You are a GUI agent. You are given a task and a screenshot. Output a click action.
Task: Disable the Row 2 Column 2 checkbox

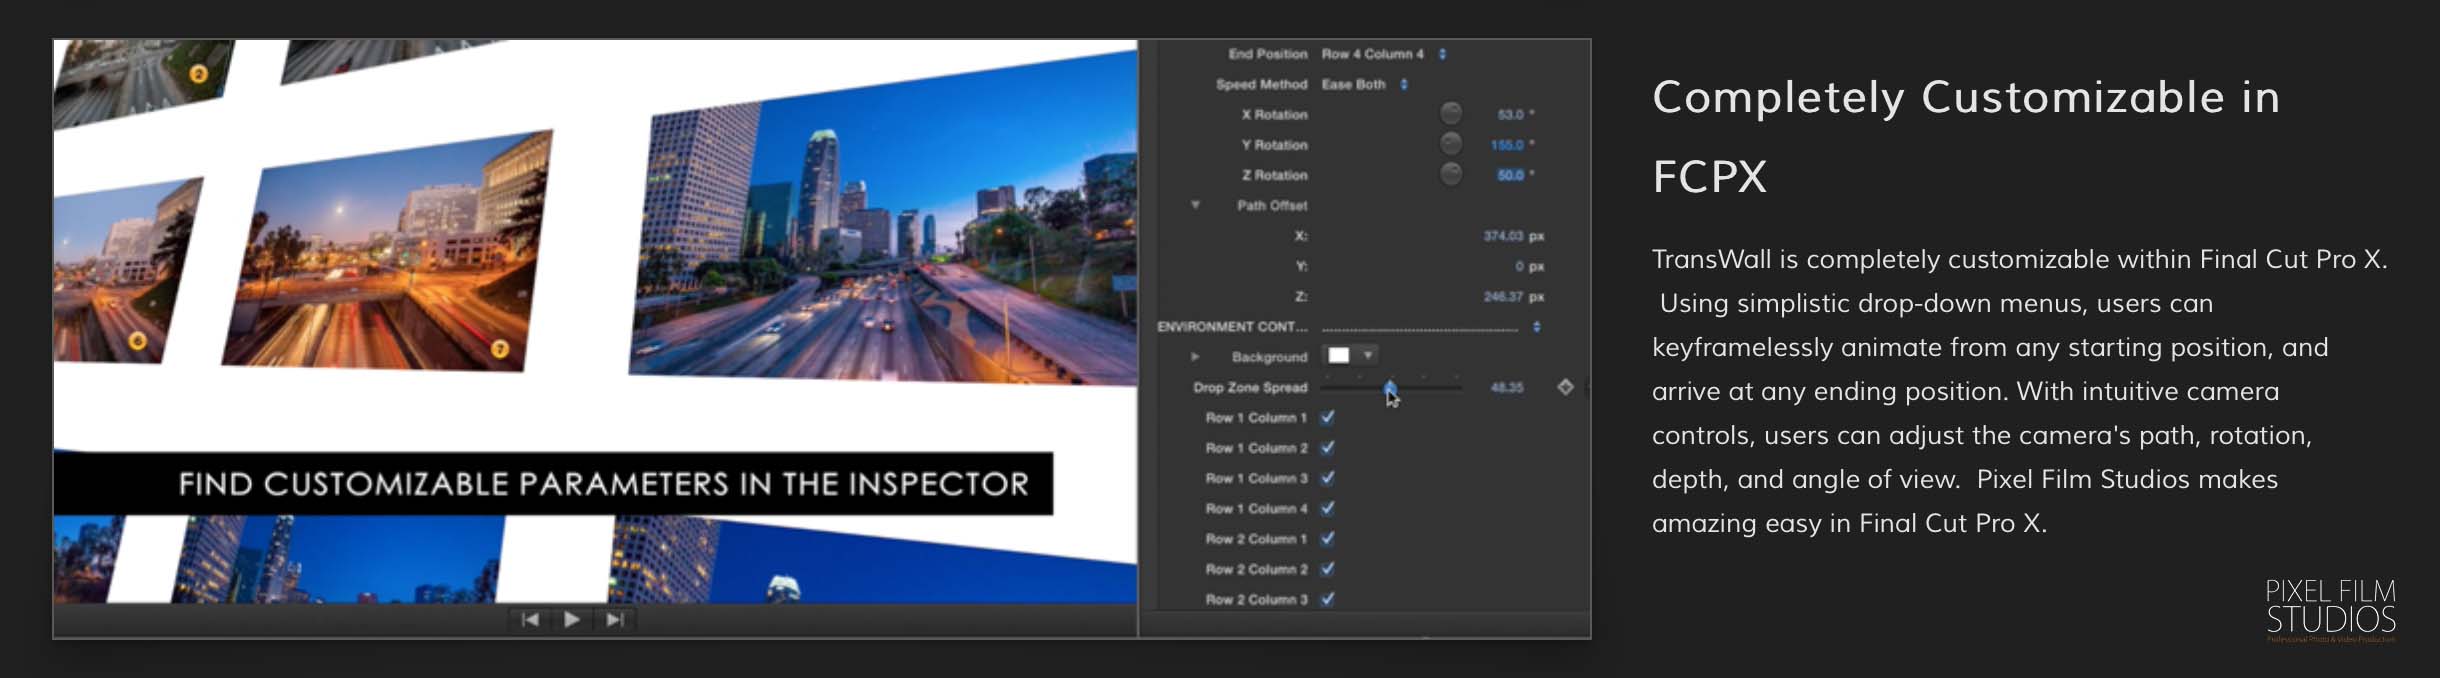tap(1328, 569)
